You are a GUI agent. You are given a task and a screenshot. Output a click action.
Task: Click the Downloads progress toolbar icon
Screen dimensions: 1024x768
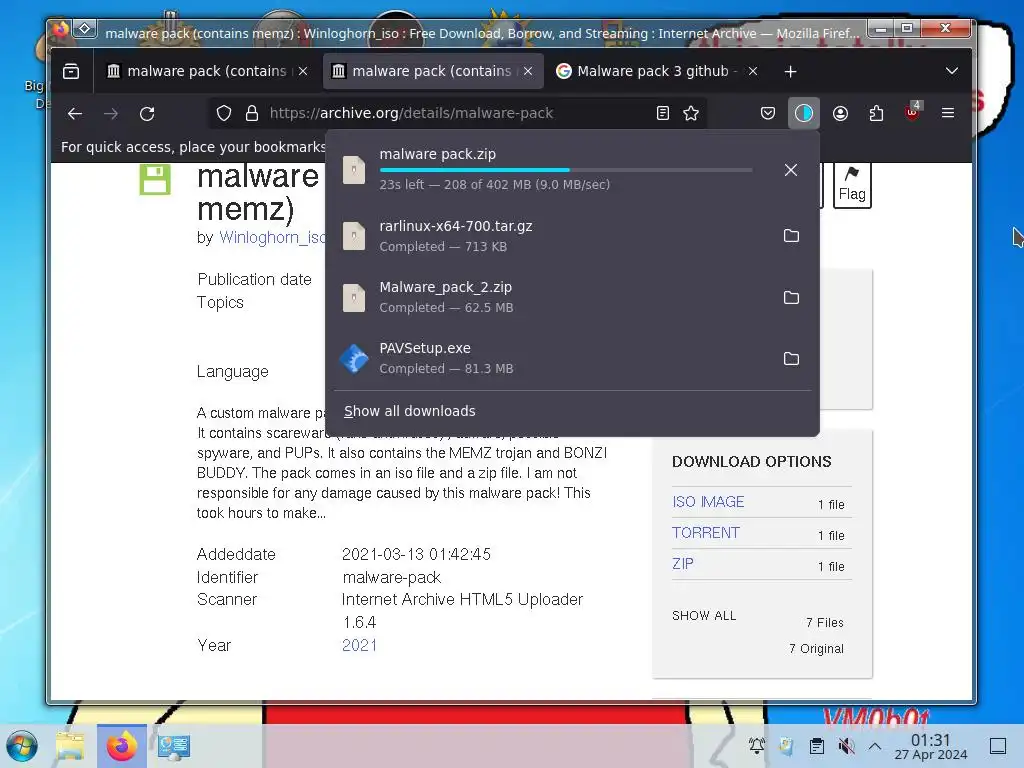pos(804,114)
